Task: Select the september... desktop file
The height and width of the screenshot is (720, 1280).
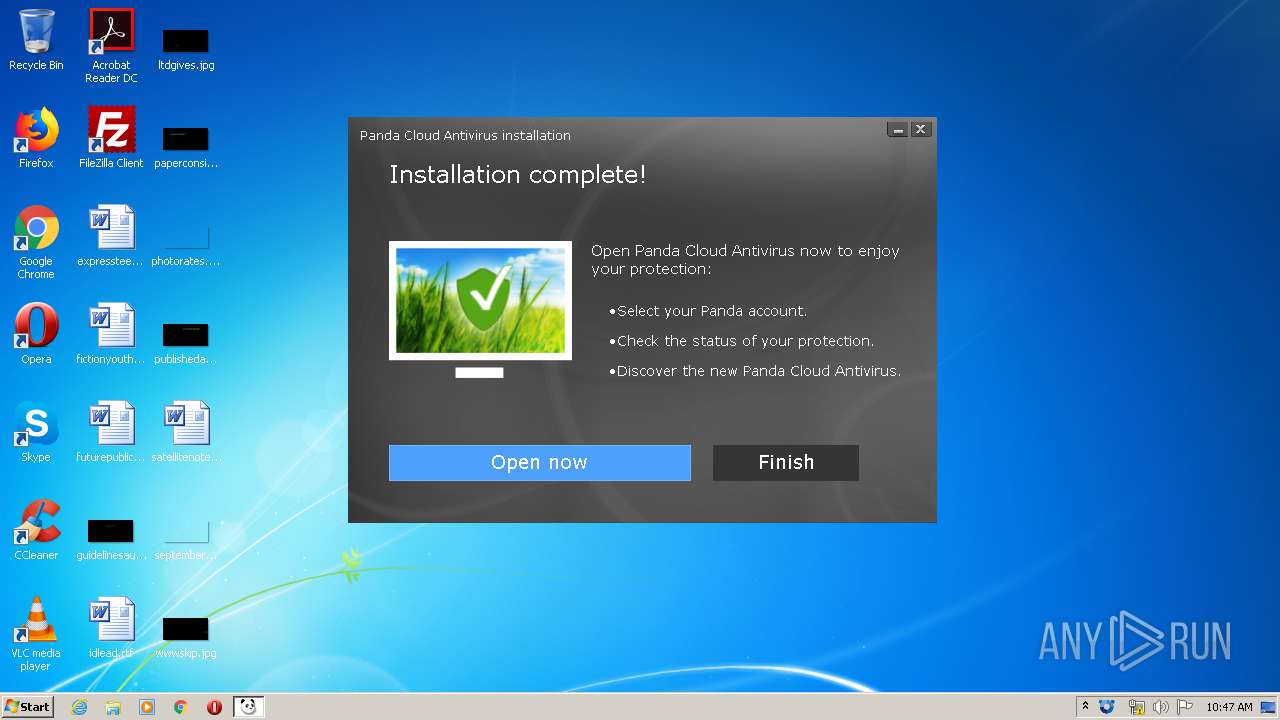Action: [186, 539]
